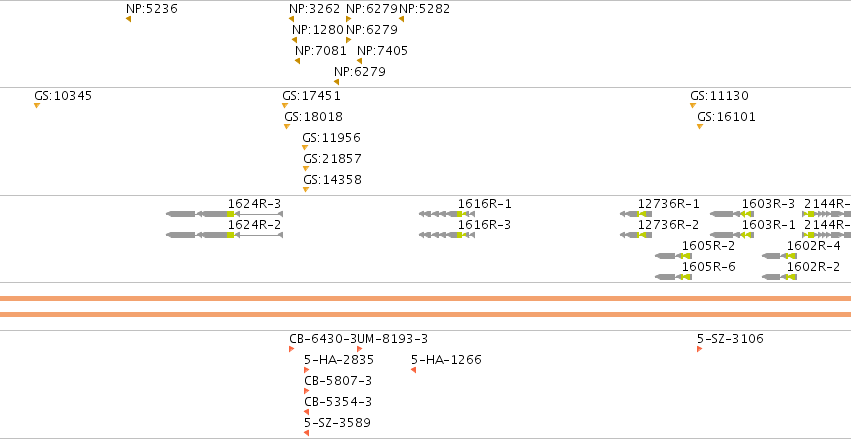Select the GS:17451 marker
The height and width of the screenshot is (439, 851).
(285, 105)
